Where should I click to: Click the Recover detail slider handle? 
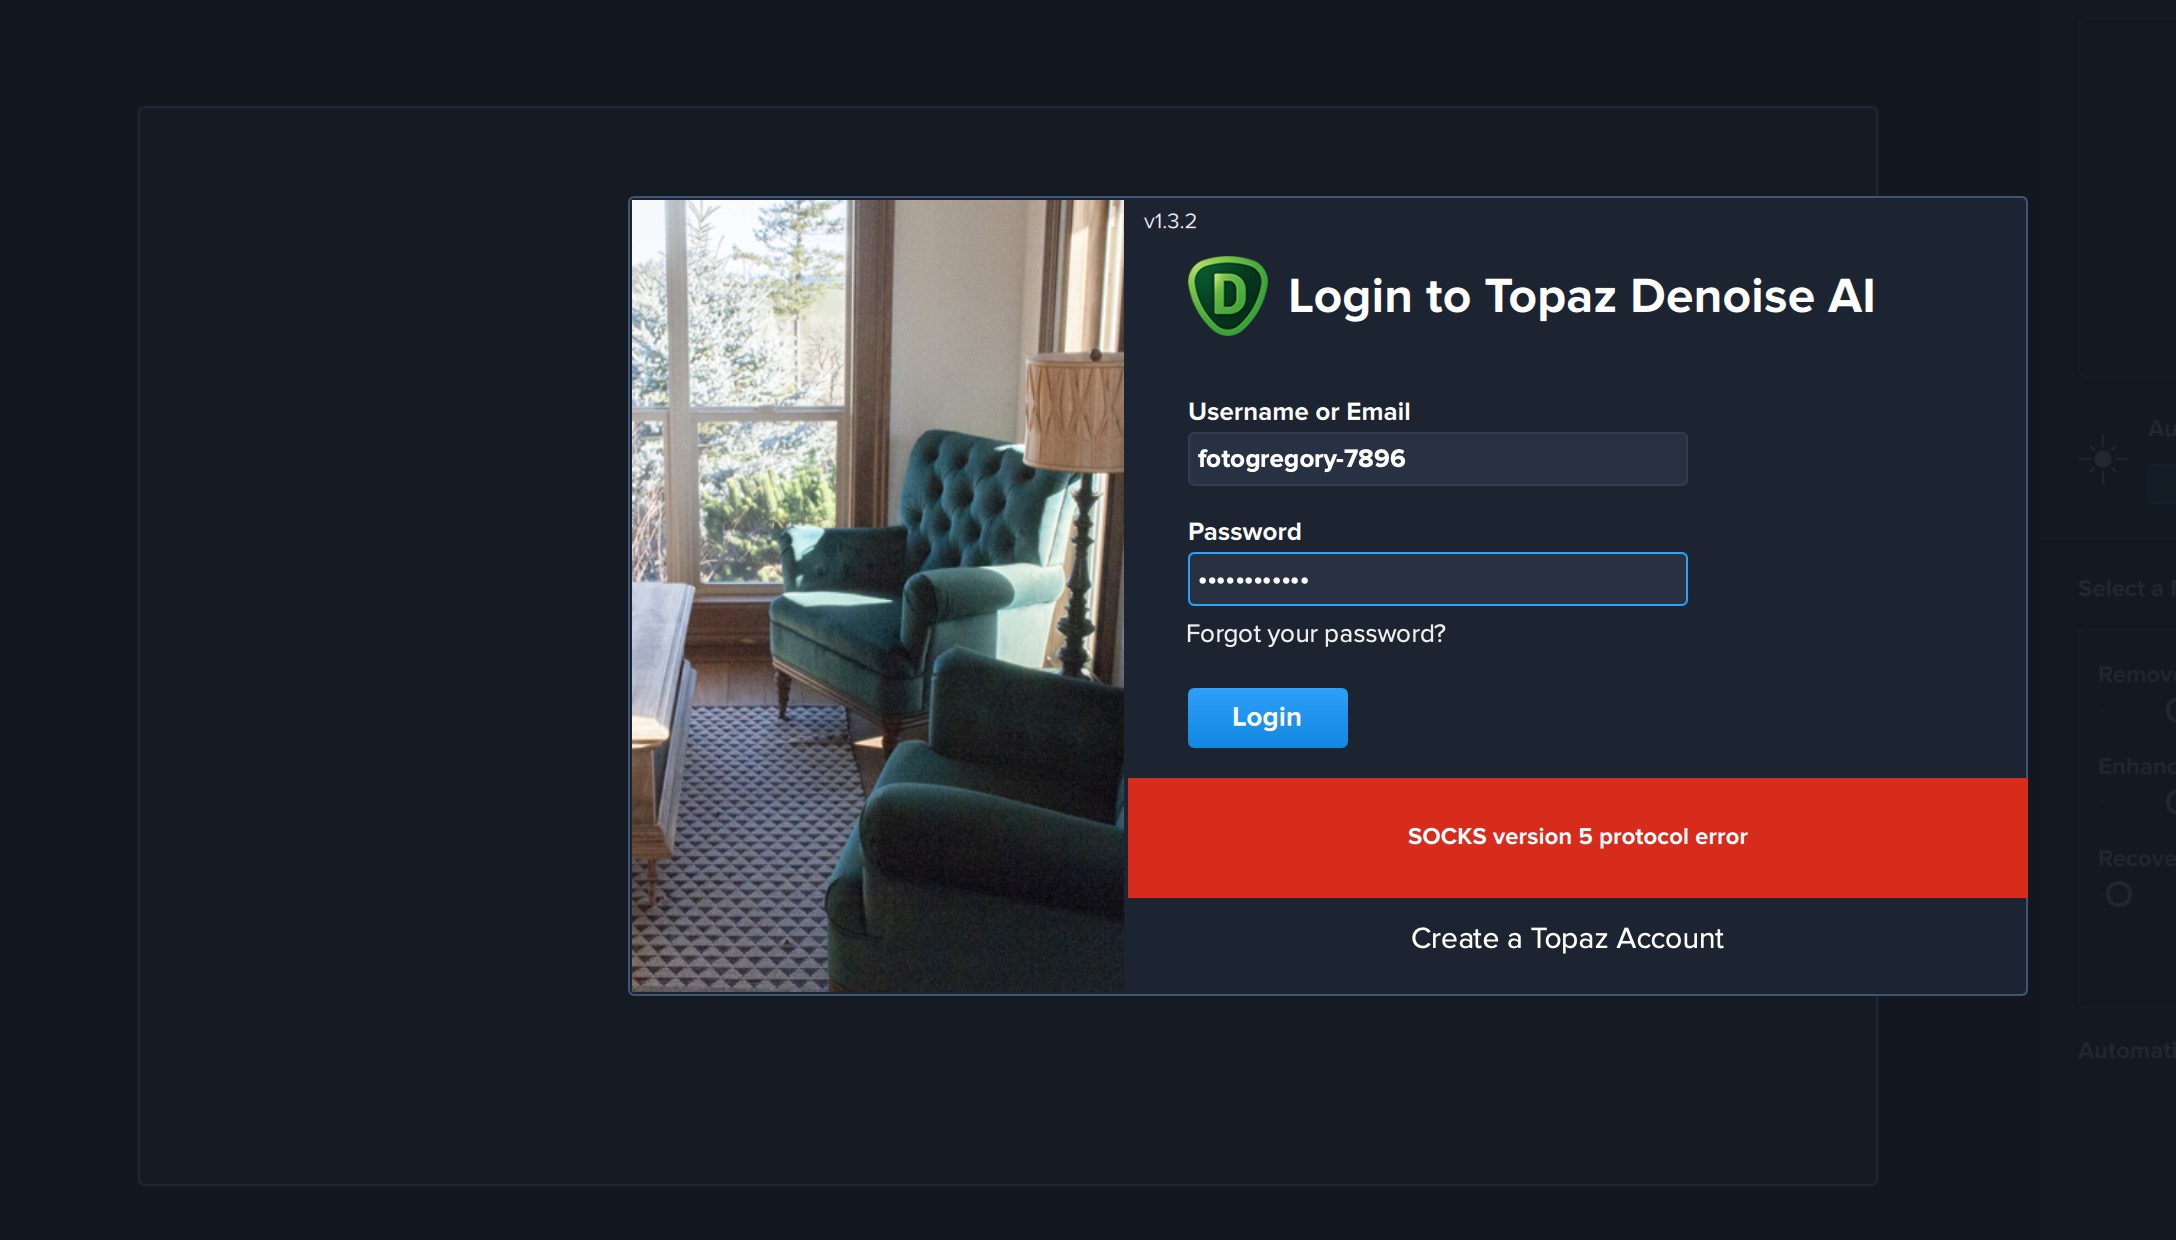point(2118,894)
